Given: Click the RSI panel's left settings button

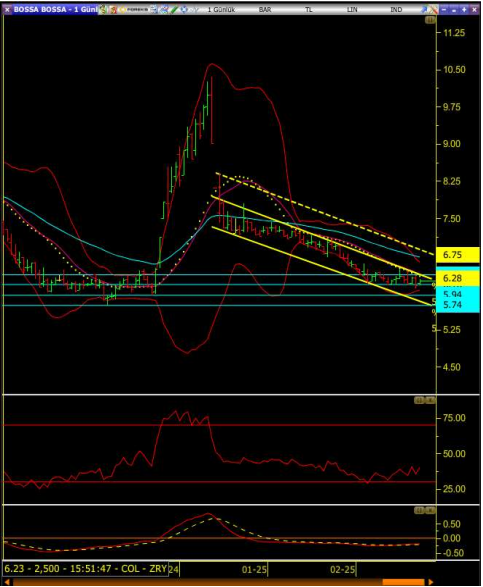Looking at the screenshot, I should coord(419,401).
